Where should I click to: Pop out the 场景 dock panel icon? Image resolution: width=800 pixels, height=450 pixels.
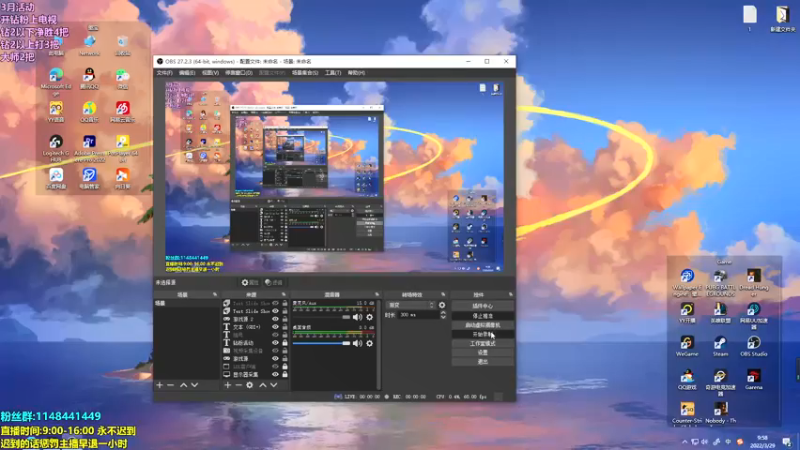point(215,294)
